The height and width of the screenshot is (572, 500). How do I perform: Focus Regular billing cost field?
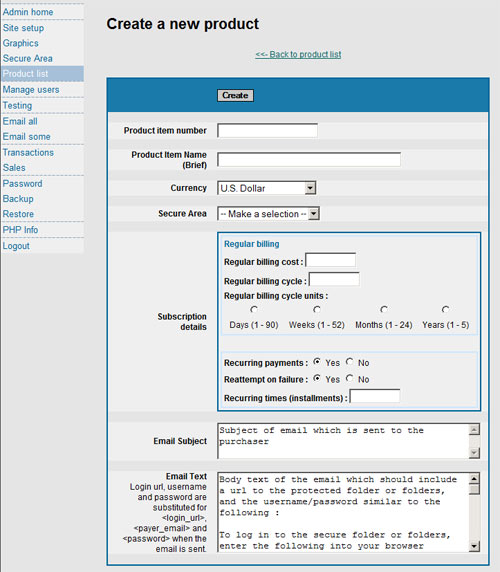(330, 260)
